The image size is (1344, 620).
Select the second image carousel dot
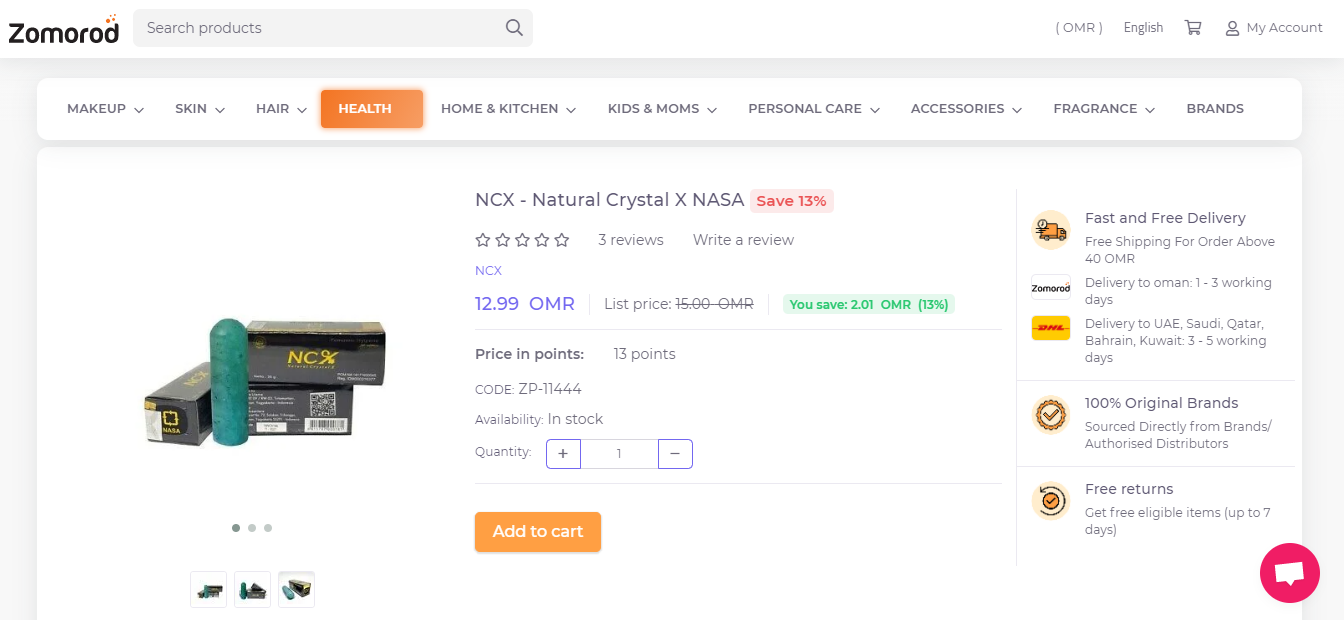(252, 528)
